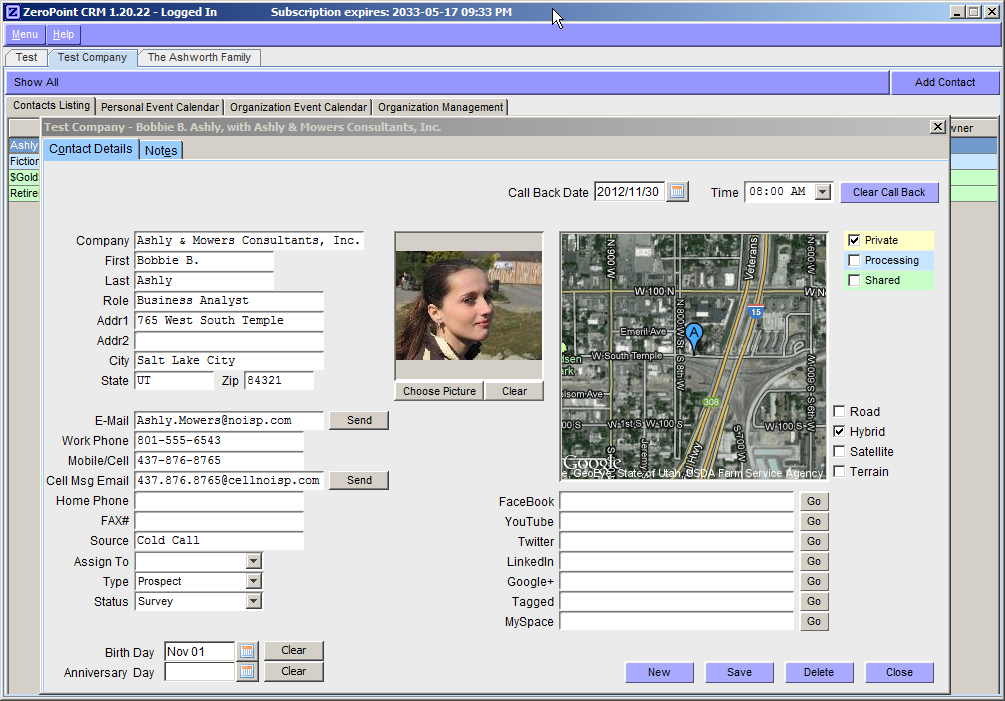The image size is (1005, 701).
Task: Open the Menu menu
Action: pos(25,35)
